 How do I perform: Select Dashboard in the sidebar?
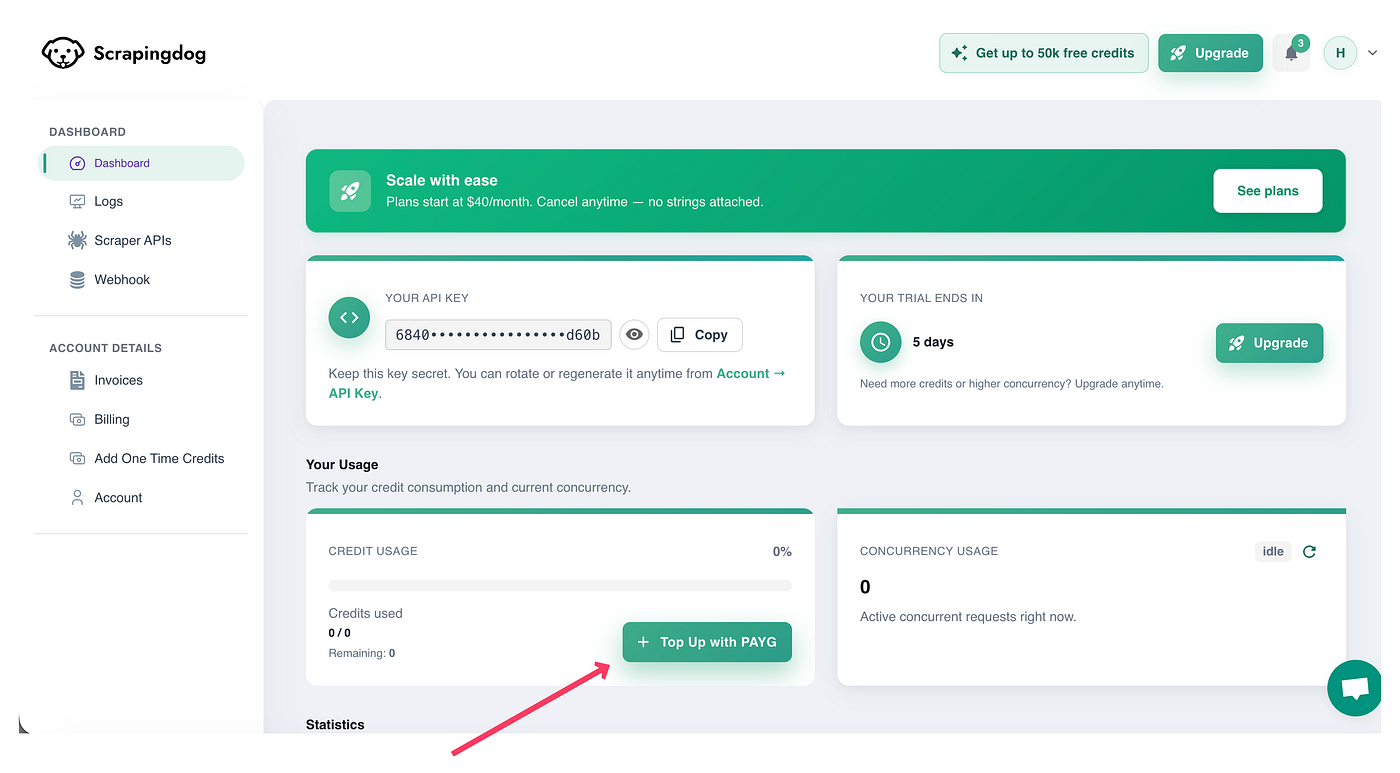[122, 163]
